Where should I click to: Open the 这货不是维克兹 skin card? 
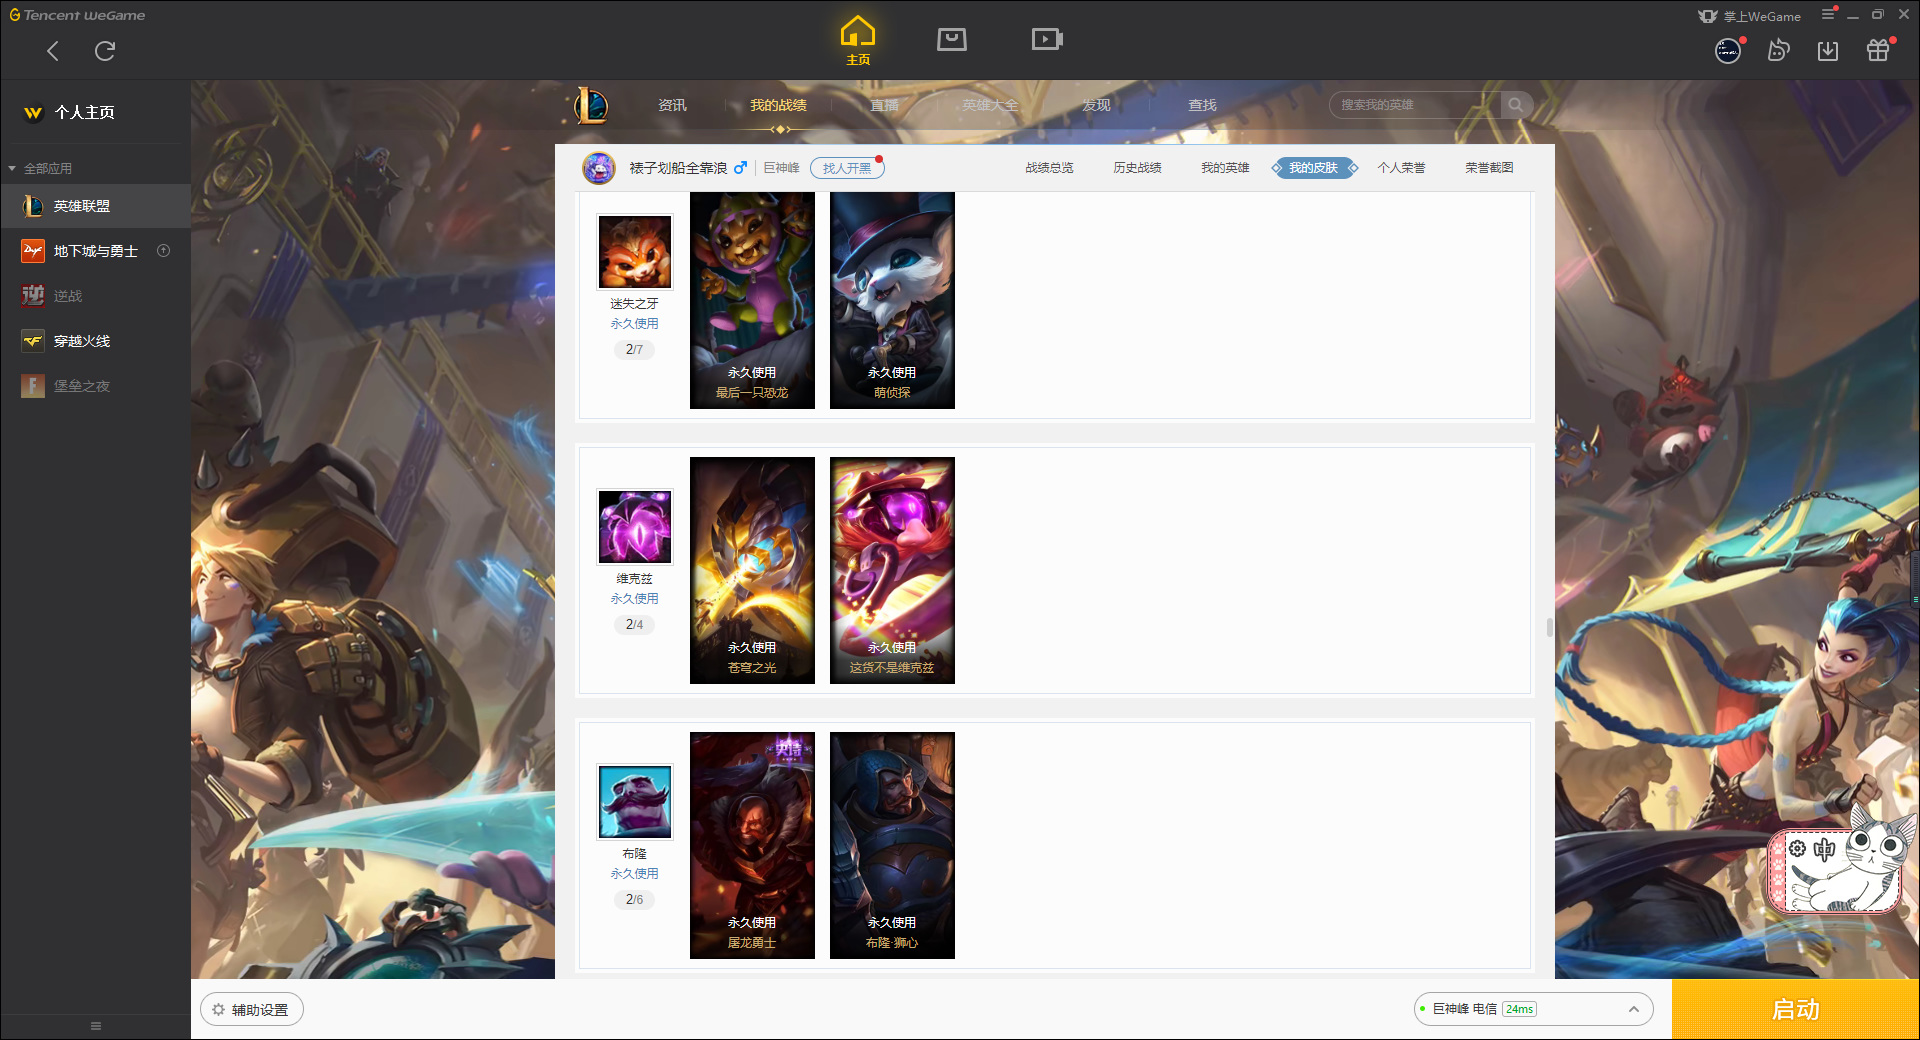[x=892, y=570]
